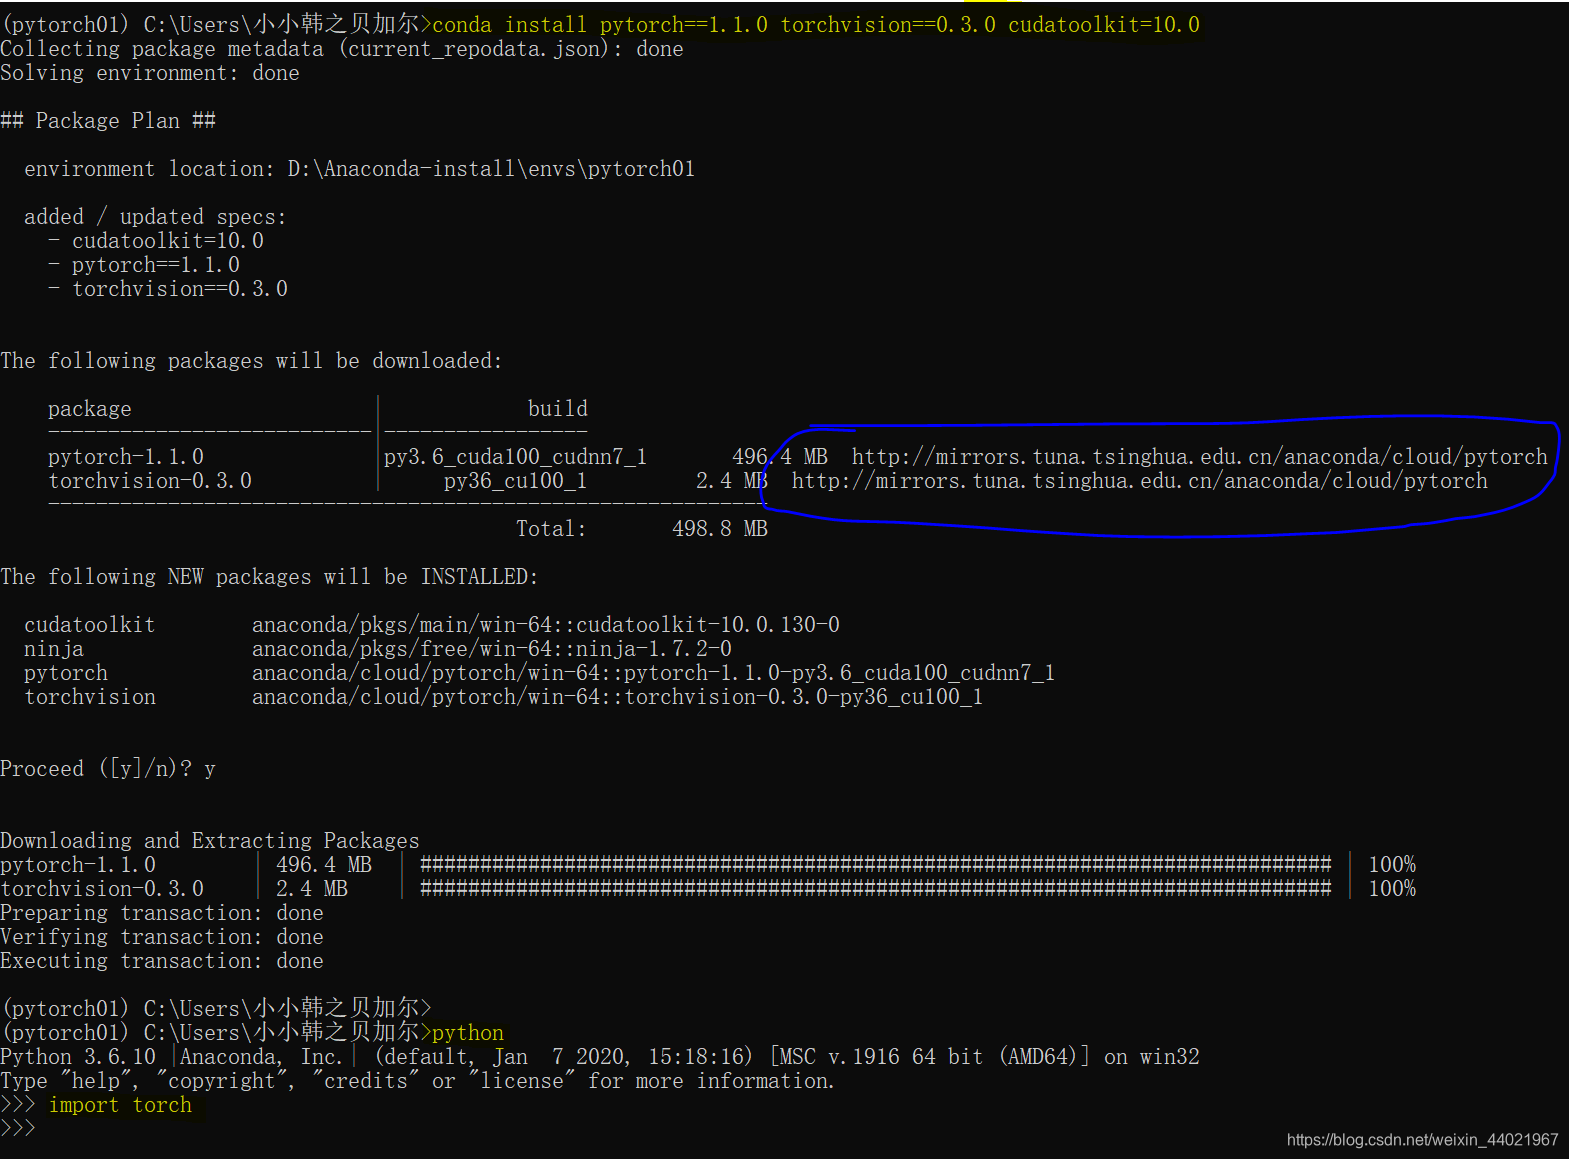Click 'Collecting package metadata (current_repodata.json): done' line
Screen dimensions: 1569x1159
pos(342,48)
